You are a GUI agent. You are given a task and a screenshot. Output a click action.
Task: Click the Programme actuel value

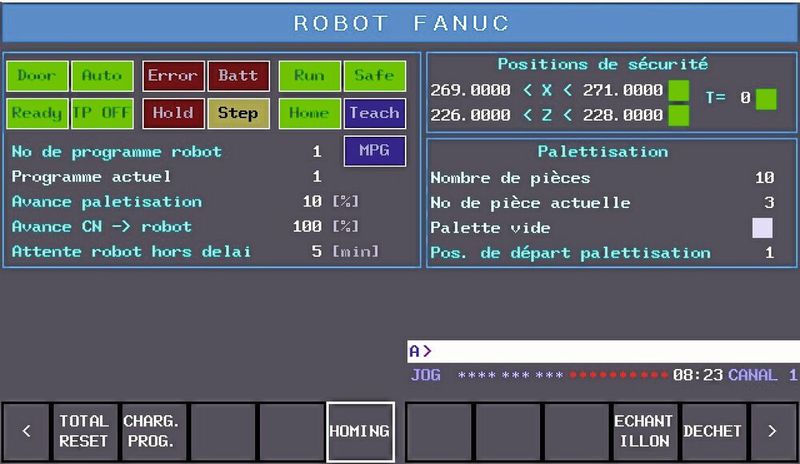pos(317,177)
